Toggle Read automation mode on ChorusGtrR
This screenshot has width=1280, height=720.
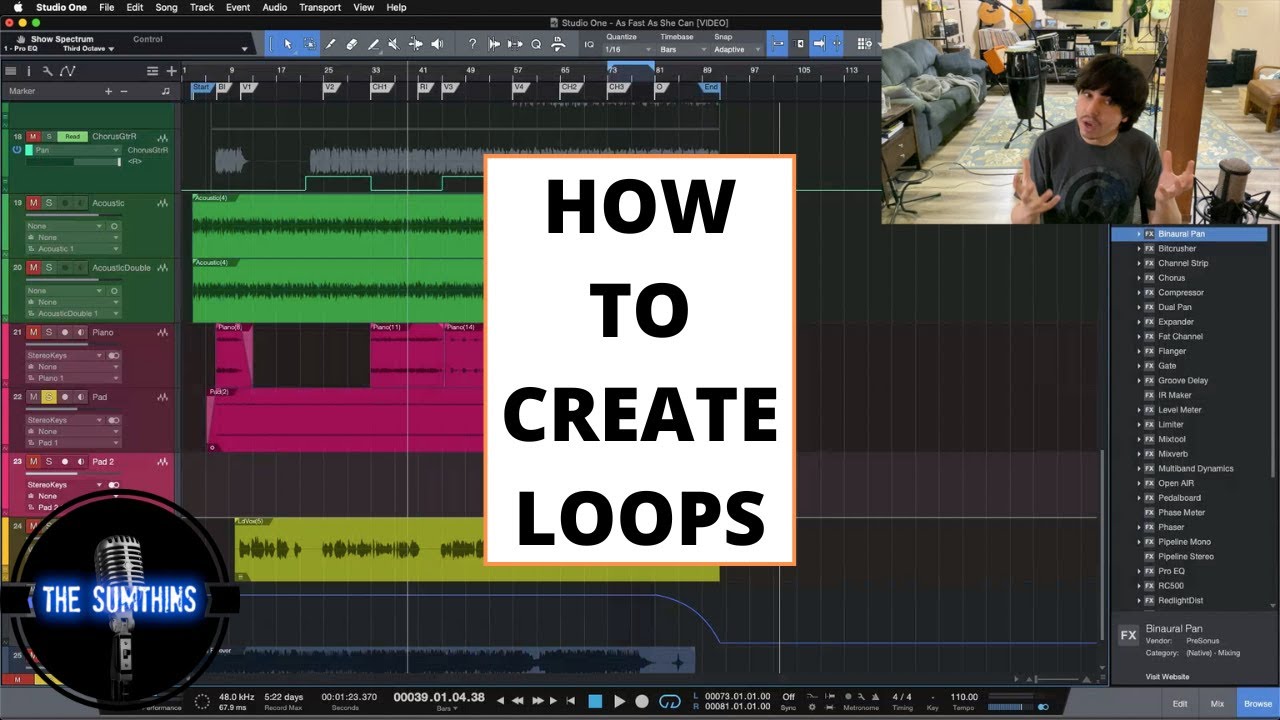[x=71, y=136]
